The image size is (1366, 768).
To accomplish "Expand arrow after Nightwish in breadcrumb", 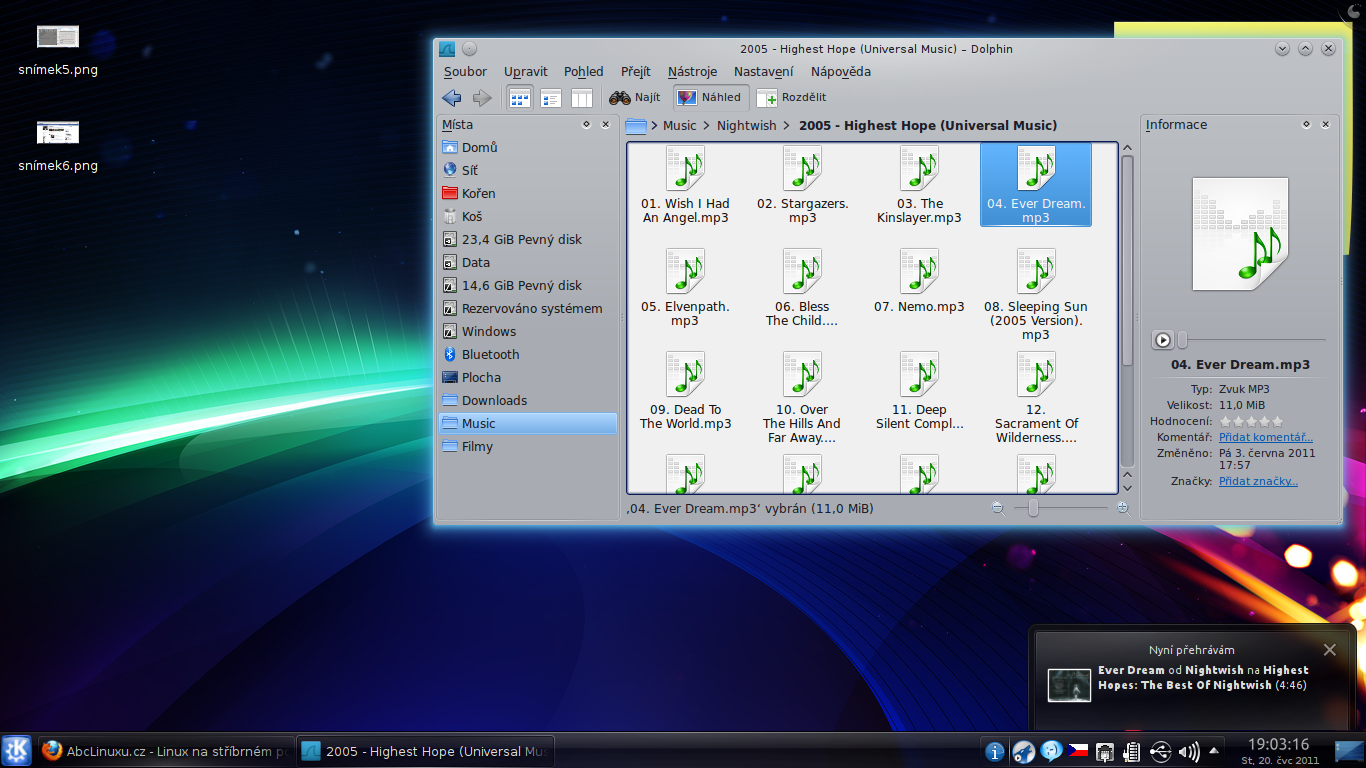I will tap(787, 126).
